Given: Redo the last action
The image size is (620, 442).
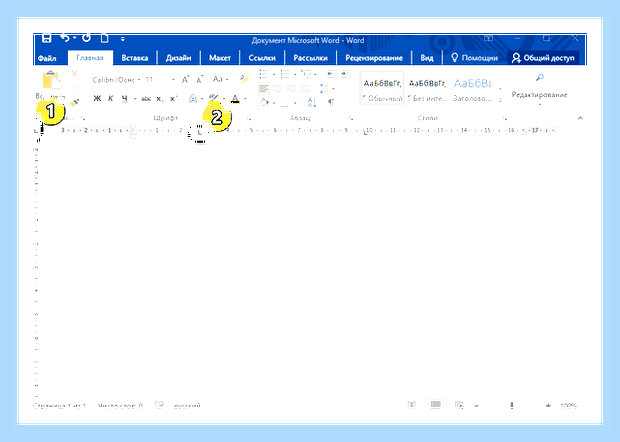Looking at the screenshot, I should [86, 38].
